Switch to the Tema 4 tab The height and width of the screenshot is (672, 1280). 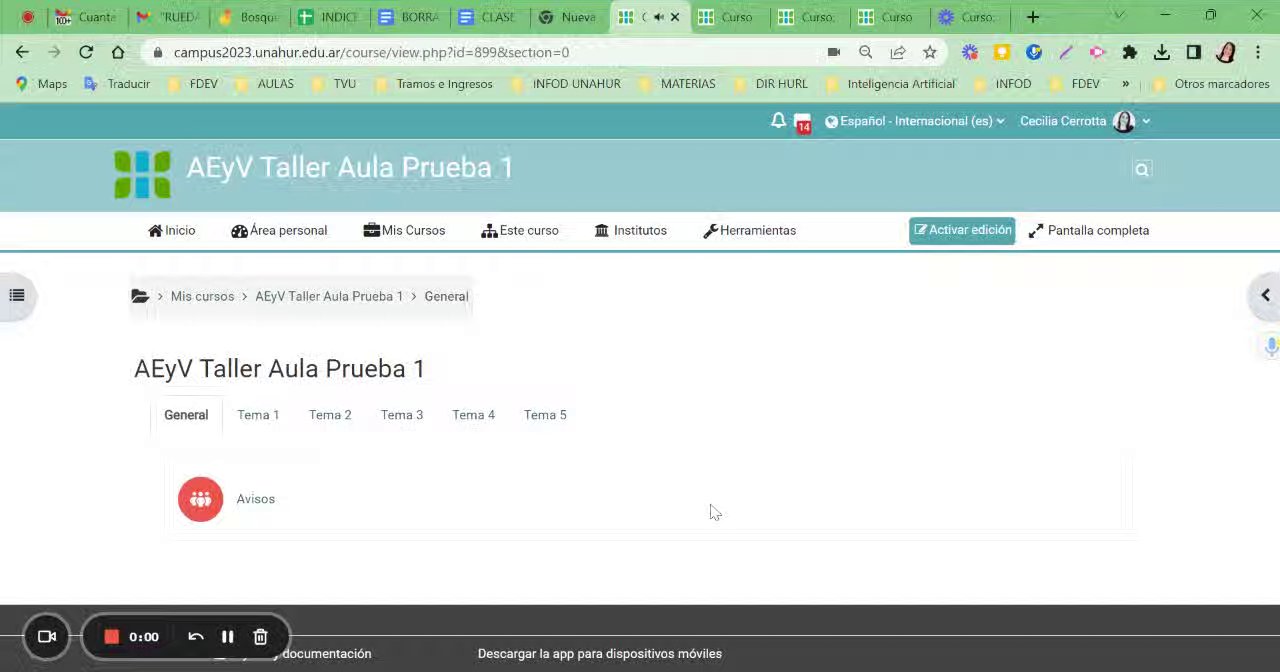tap(473, 415)
